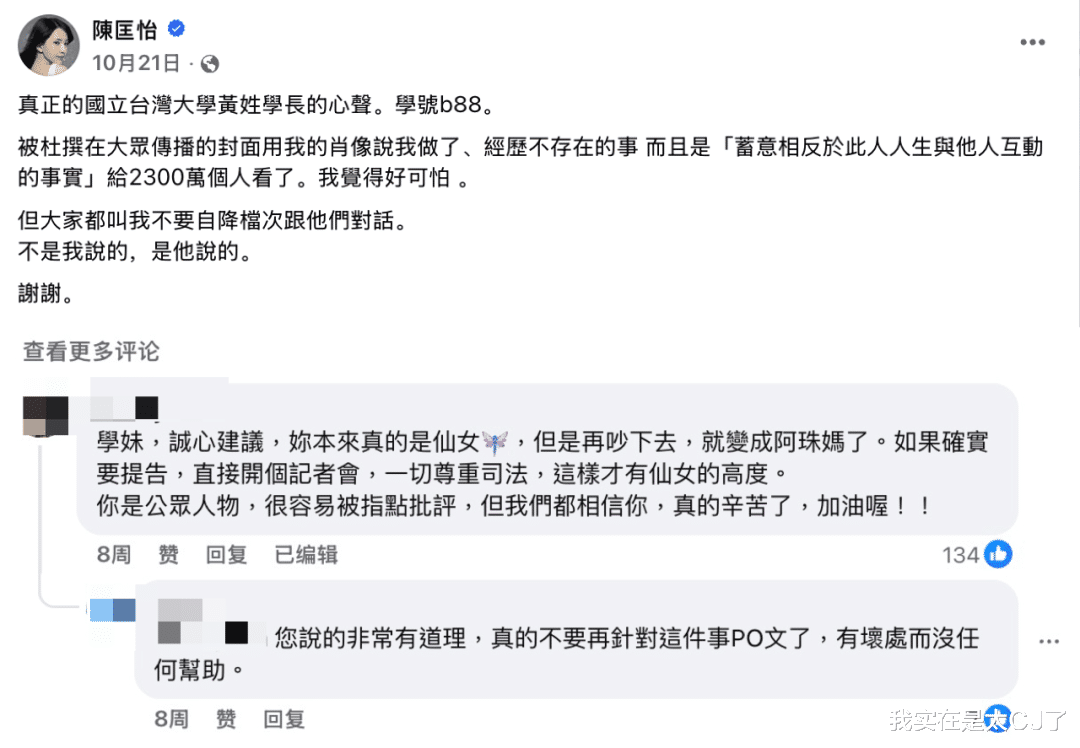
Task: Expand 查看更多评论 to load more comments
Action: pyautogui.click(x=91, y=351)
